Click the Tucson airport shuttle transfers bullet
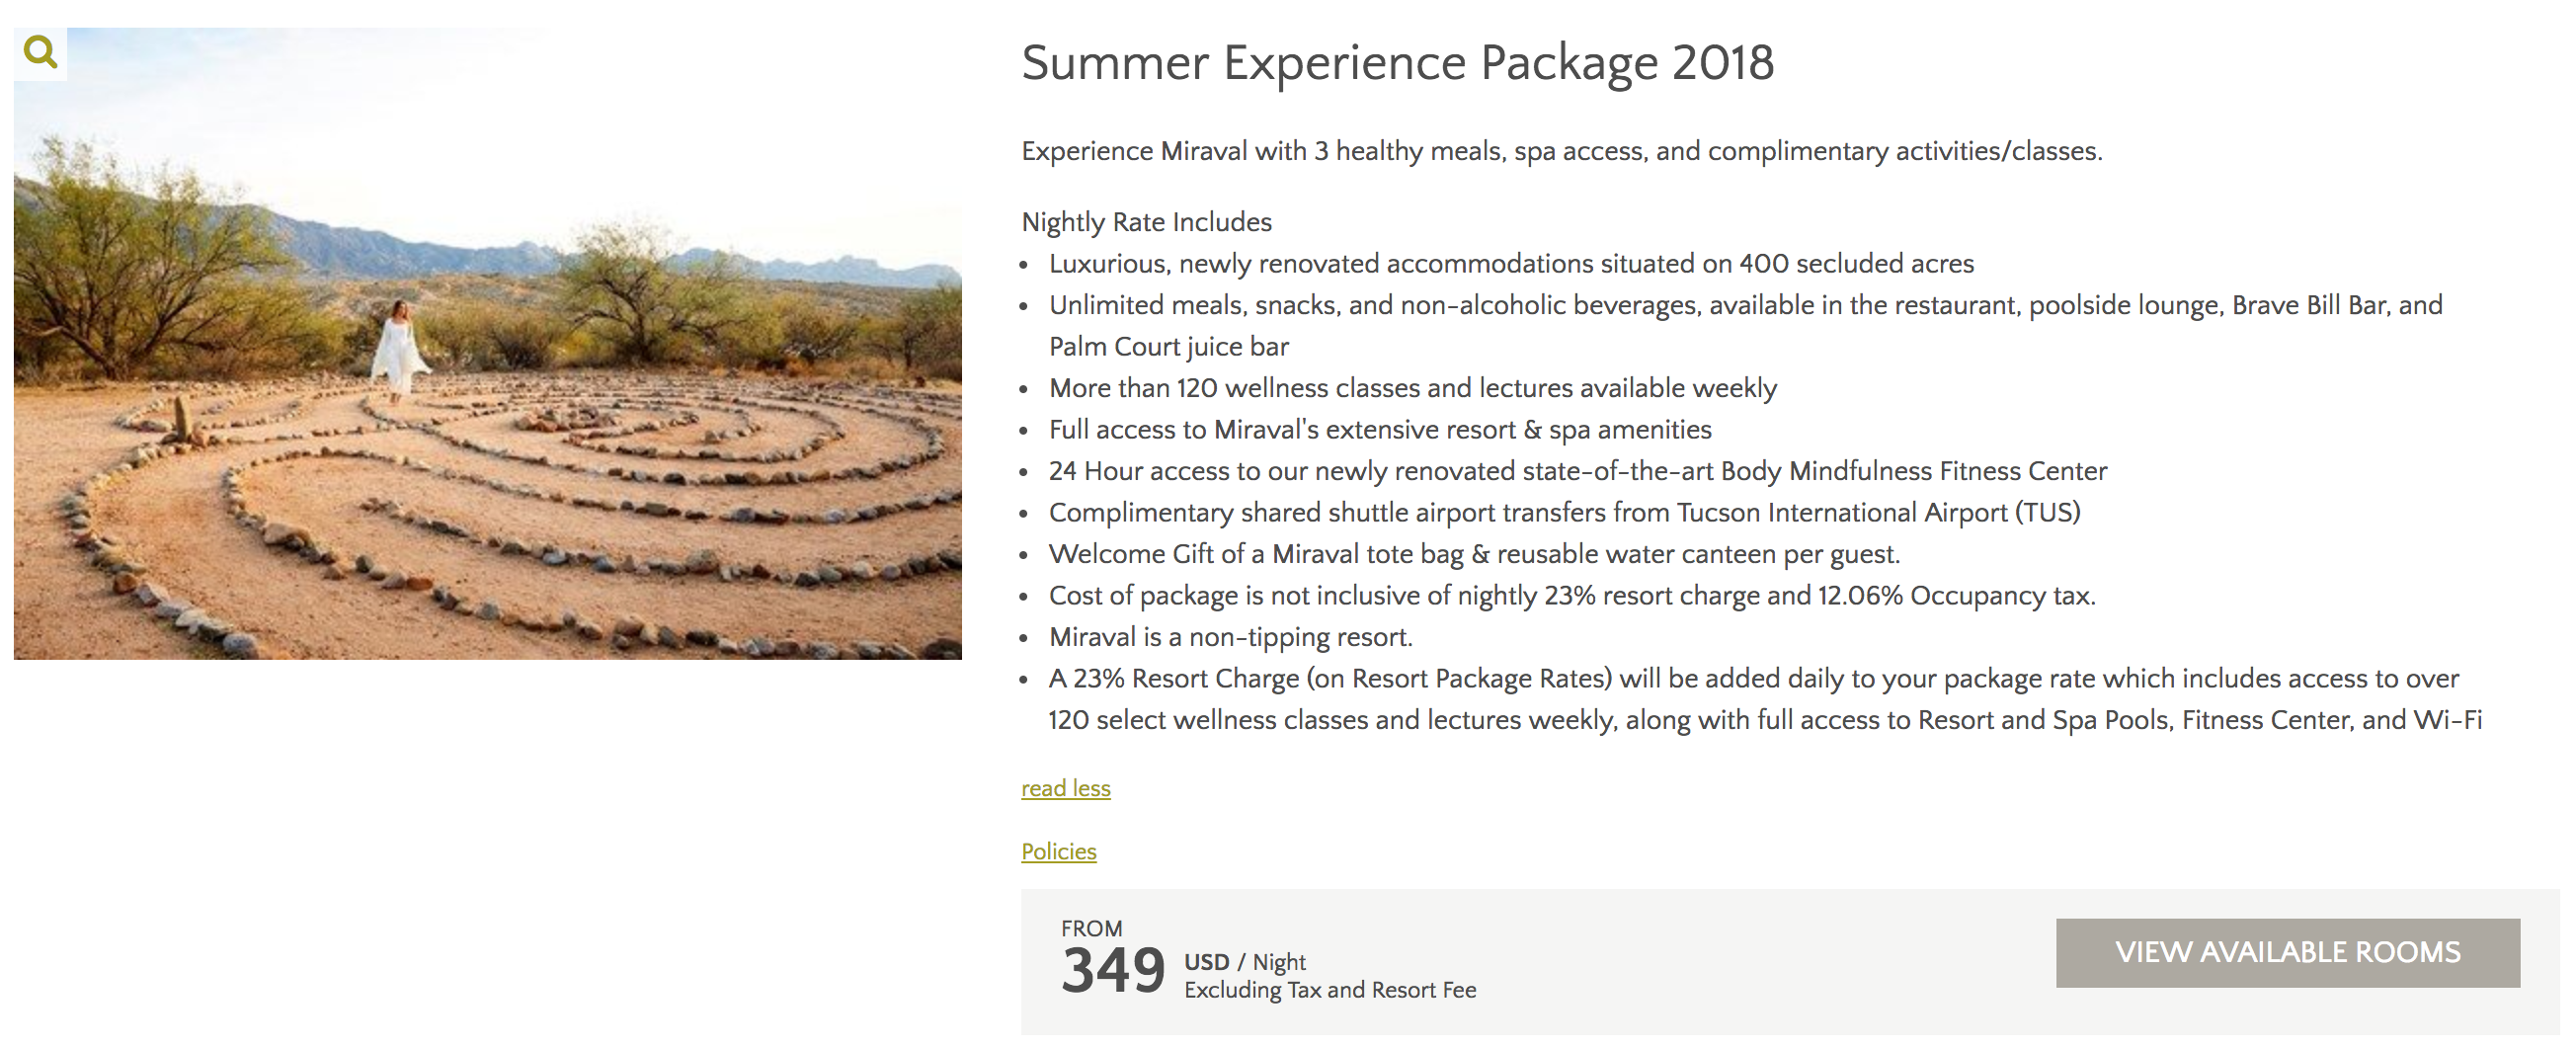The width and height of the screenshot is (2576, 1049). tap(1564, 513)
